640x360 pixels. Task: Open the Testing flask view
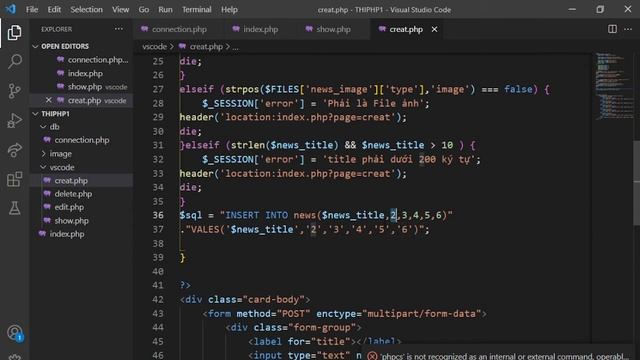click(x=14, y=208)
